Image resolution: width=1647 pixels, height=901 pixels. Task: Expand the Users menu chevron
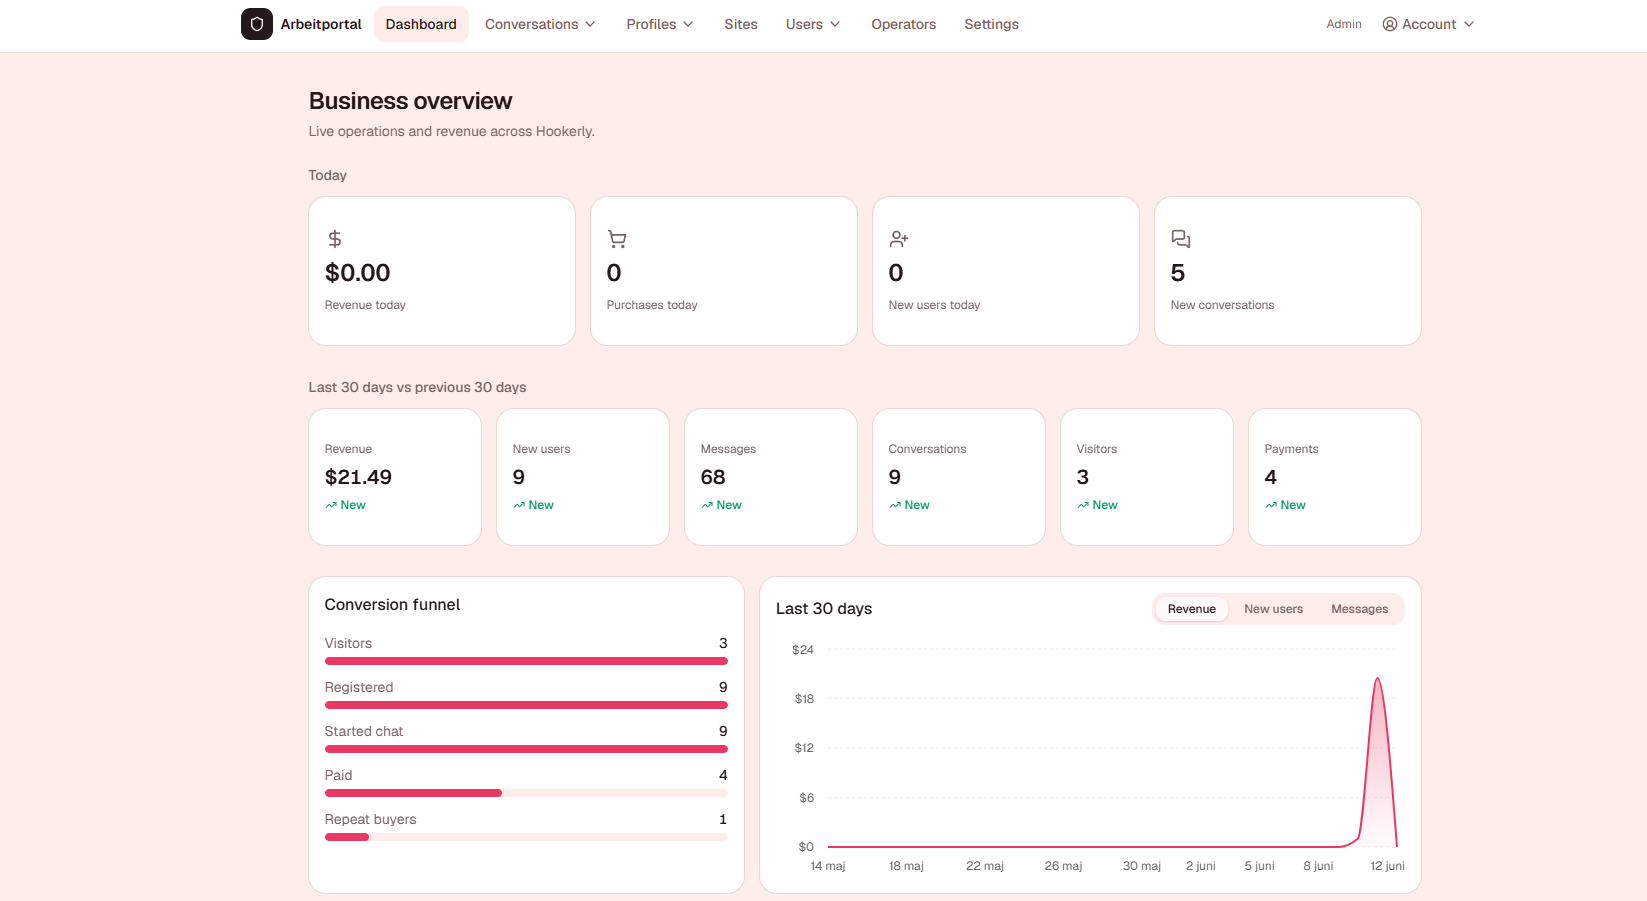click(x=835, y=24)
